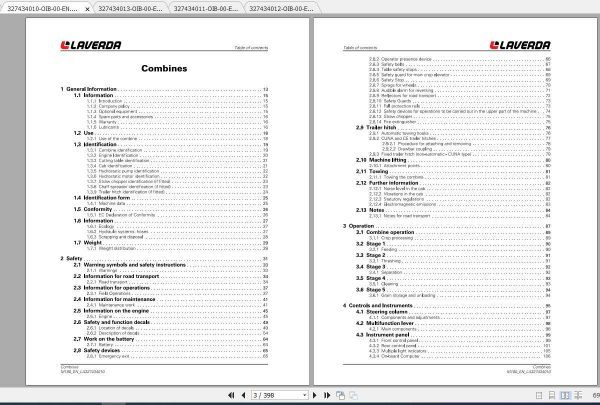Switch to the 327434012-OIB-00-E document tab
The width and height of the screenshot is (600, 405).
click(281, 8)
